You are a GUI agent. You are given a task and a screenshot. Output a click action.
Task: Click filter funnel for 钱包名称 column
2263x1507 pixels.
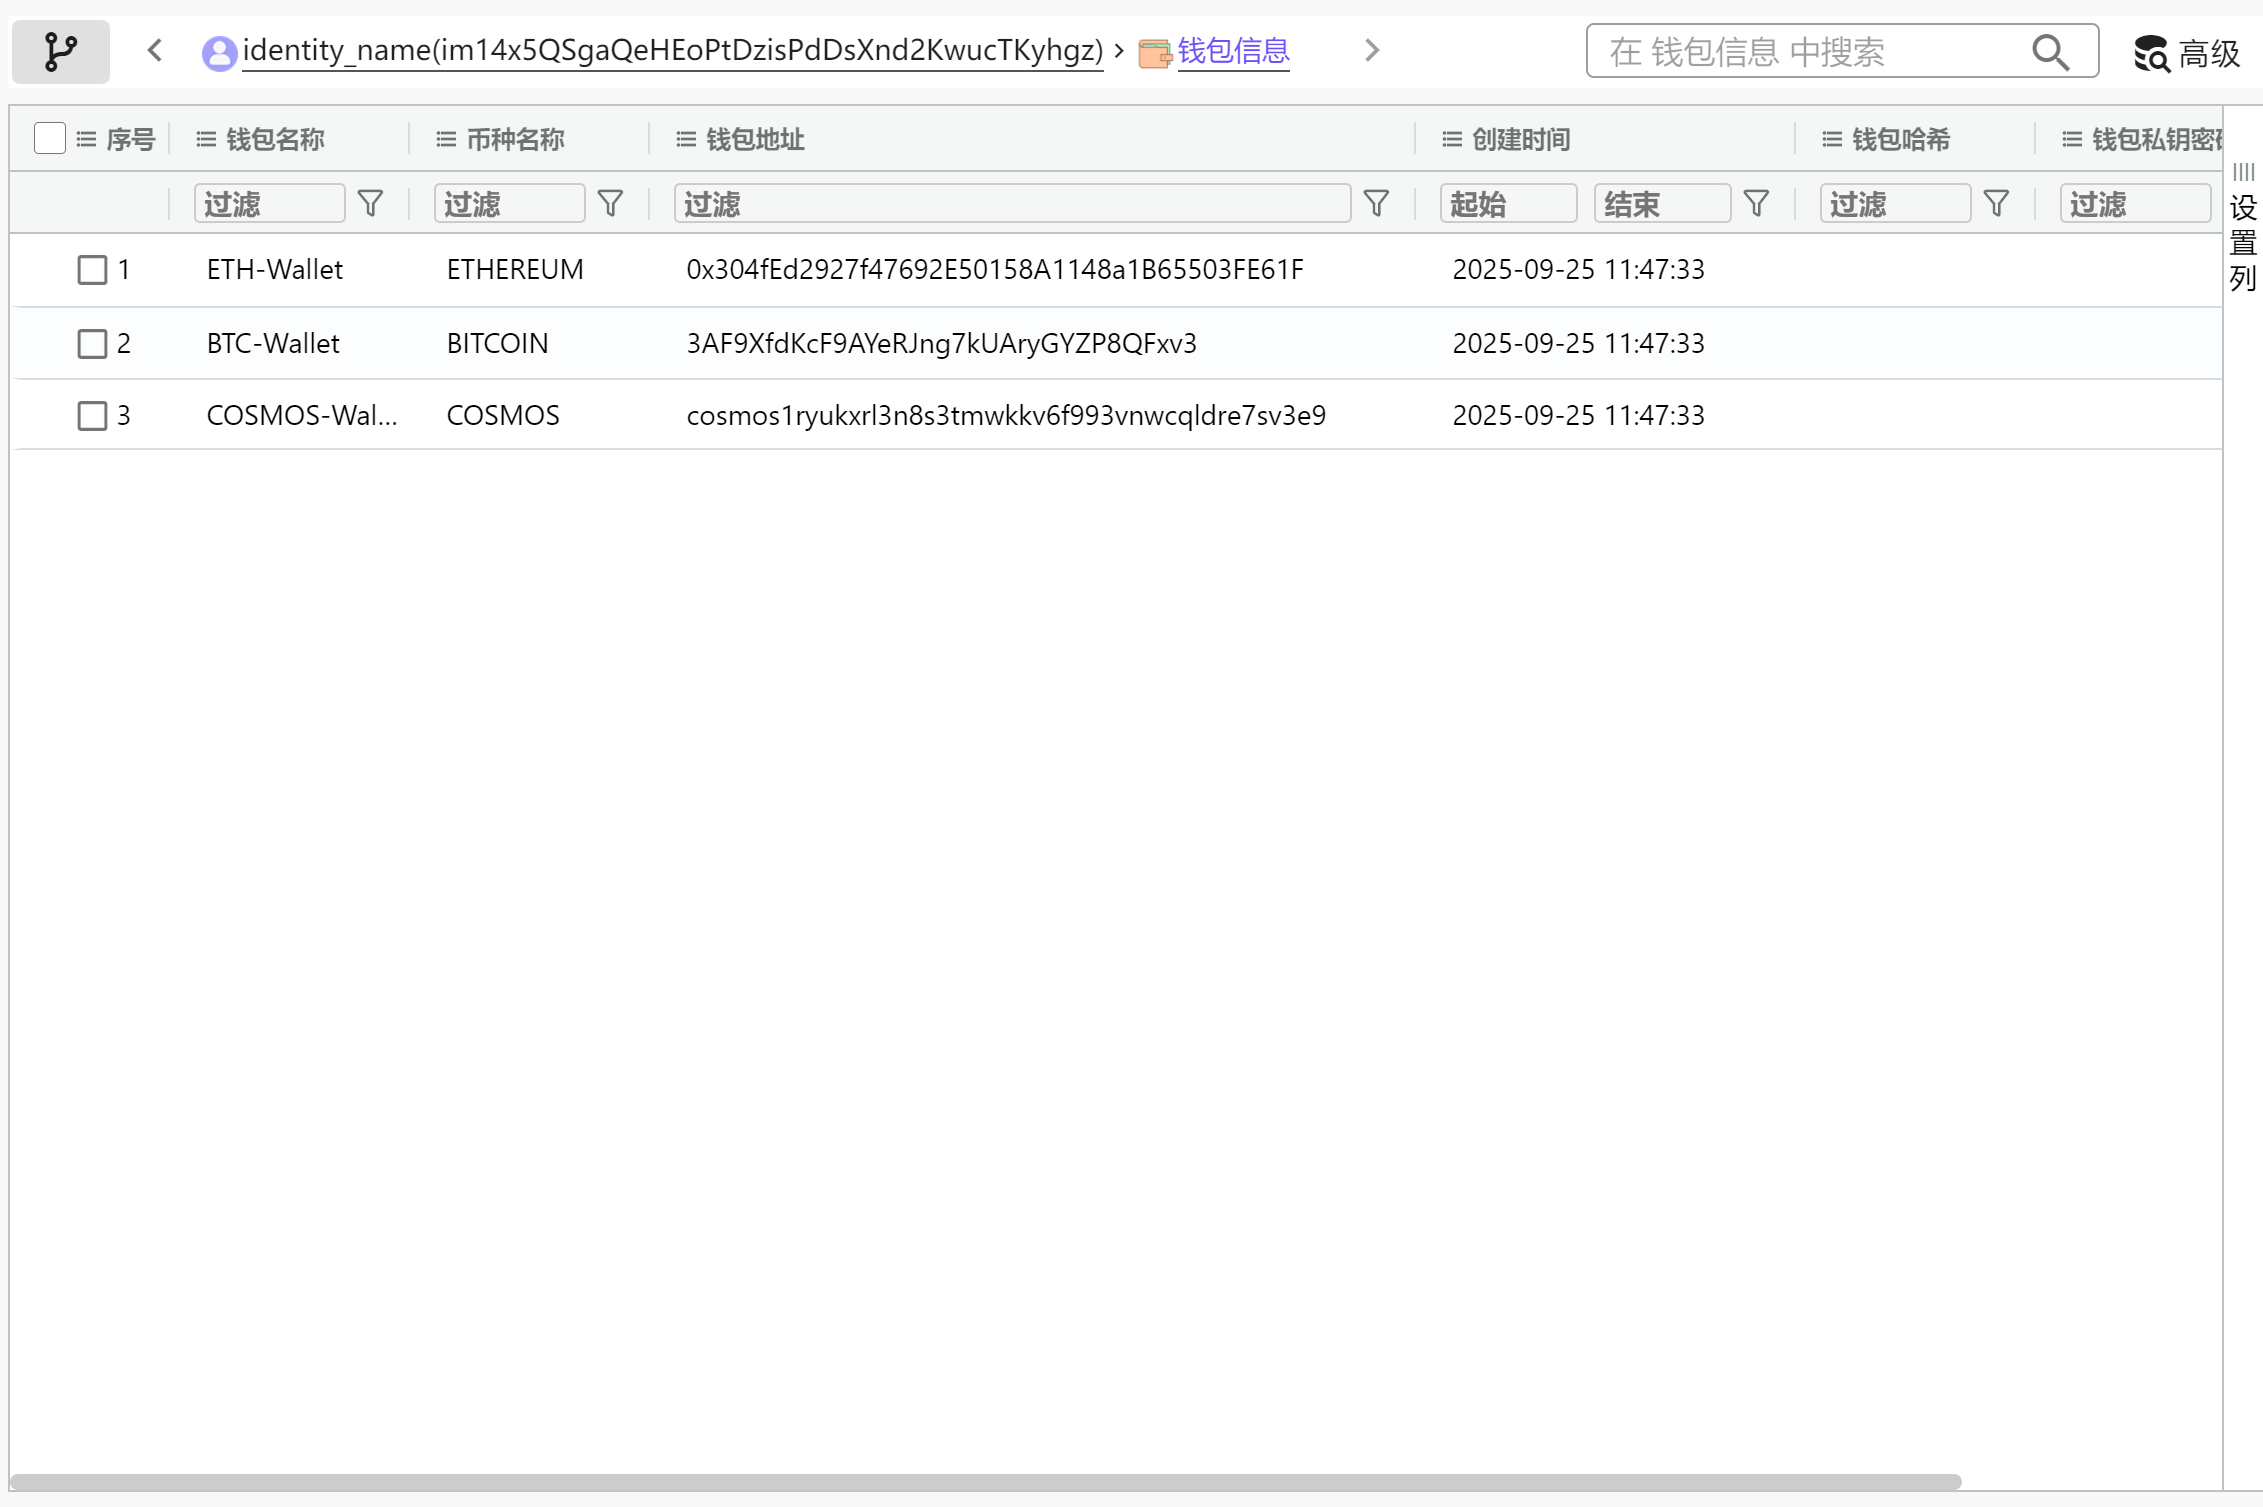[370, 204]
